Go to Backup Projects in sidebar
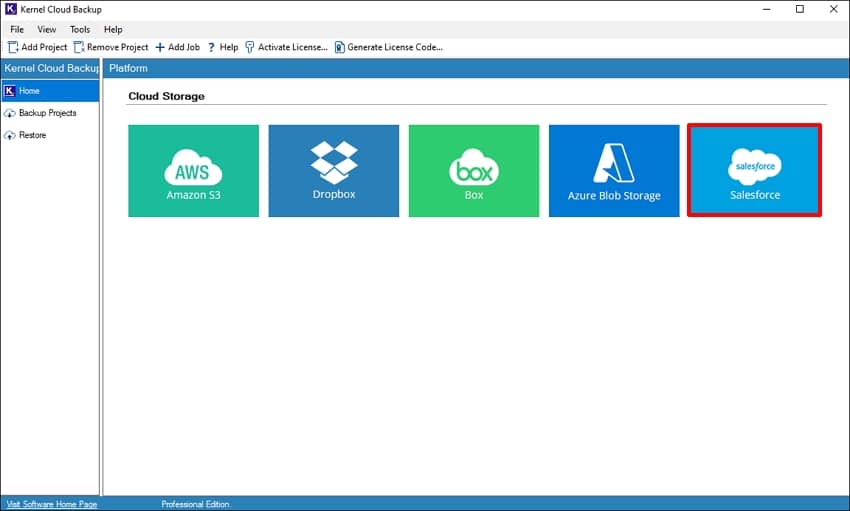Image resolution: width=850 pixels, height=511 pixels. [50, 113]
